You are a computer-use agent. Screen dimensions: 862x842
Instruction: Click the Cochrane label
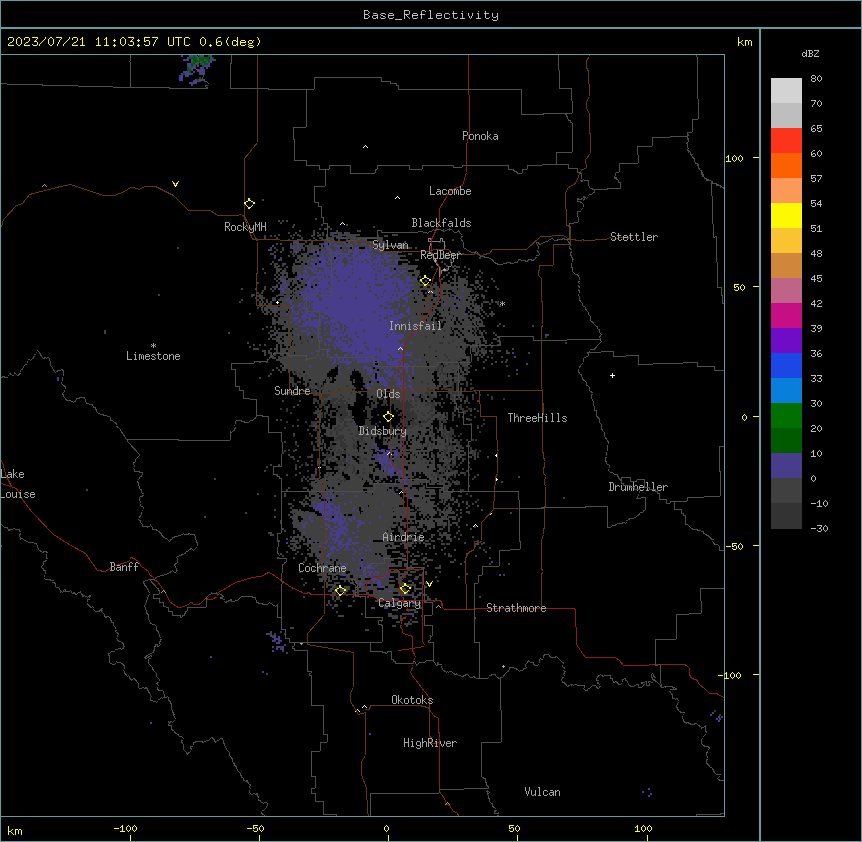[x=322, y=568]
